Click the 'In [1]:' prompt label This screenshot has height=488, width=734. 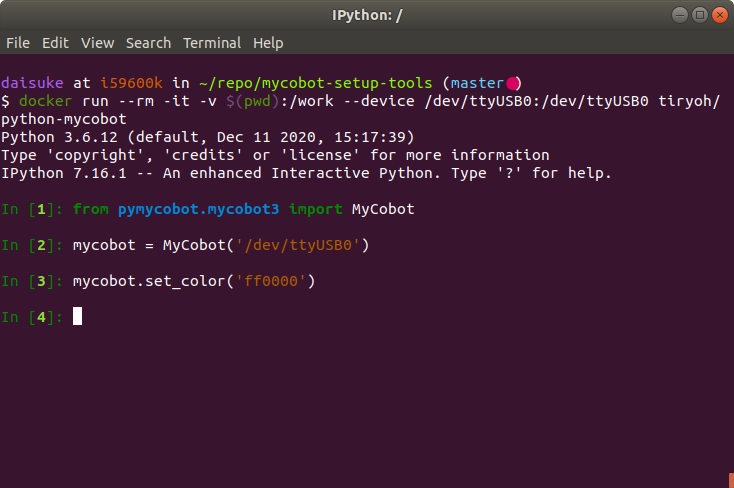click(x=32, y=209)
